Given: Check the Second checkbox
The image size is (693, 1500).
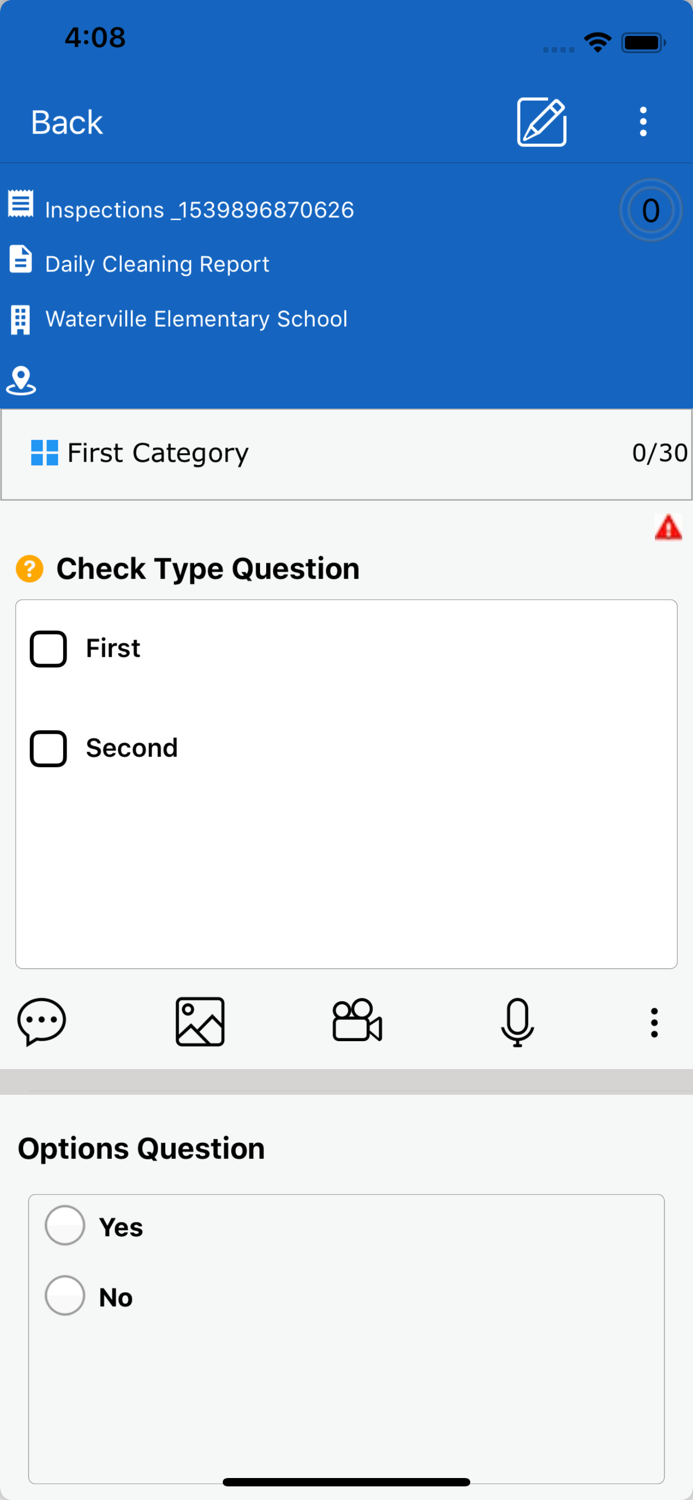Looking at the screenshot, I should point(48,748).
